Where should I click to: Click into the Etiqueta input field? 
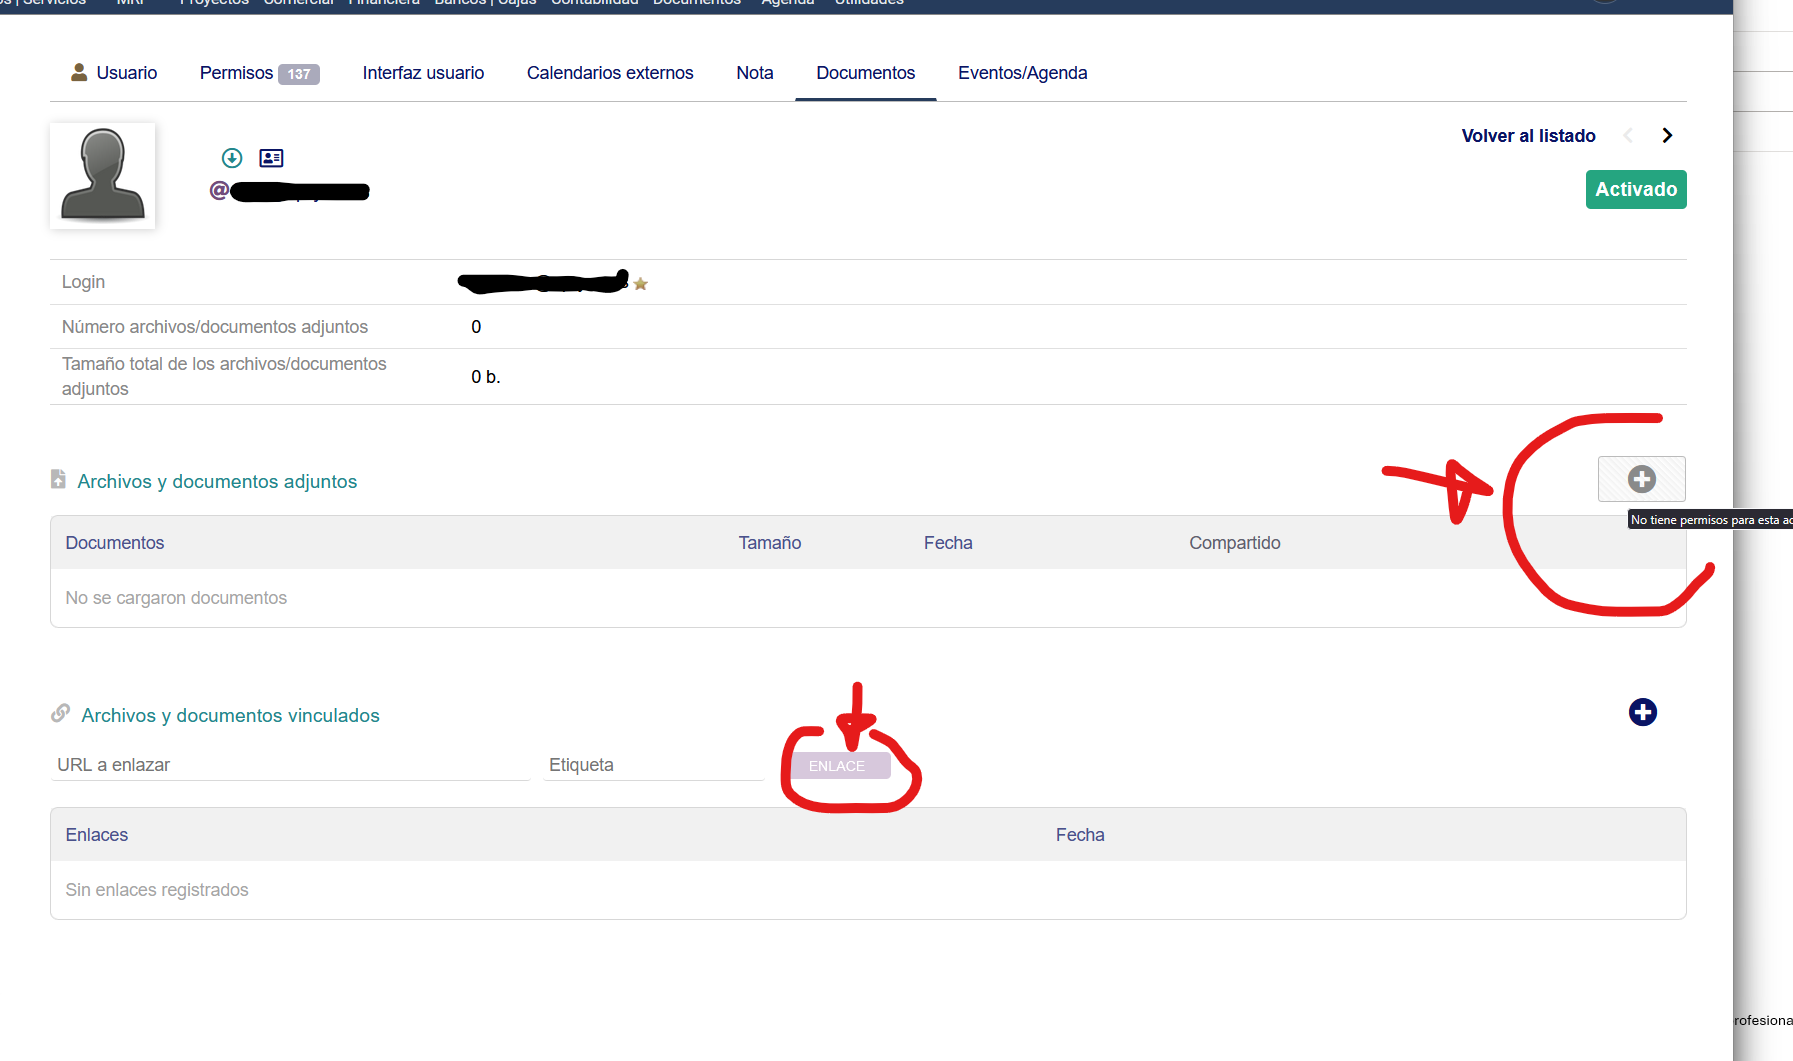click(x=653, y=765)
